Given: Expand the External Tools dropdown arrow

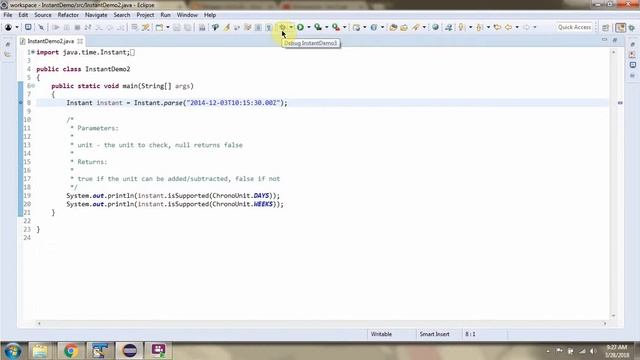Looking at the screenshot, I should click(x=344, y=27).
